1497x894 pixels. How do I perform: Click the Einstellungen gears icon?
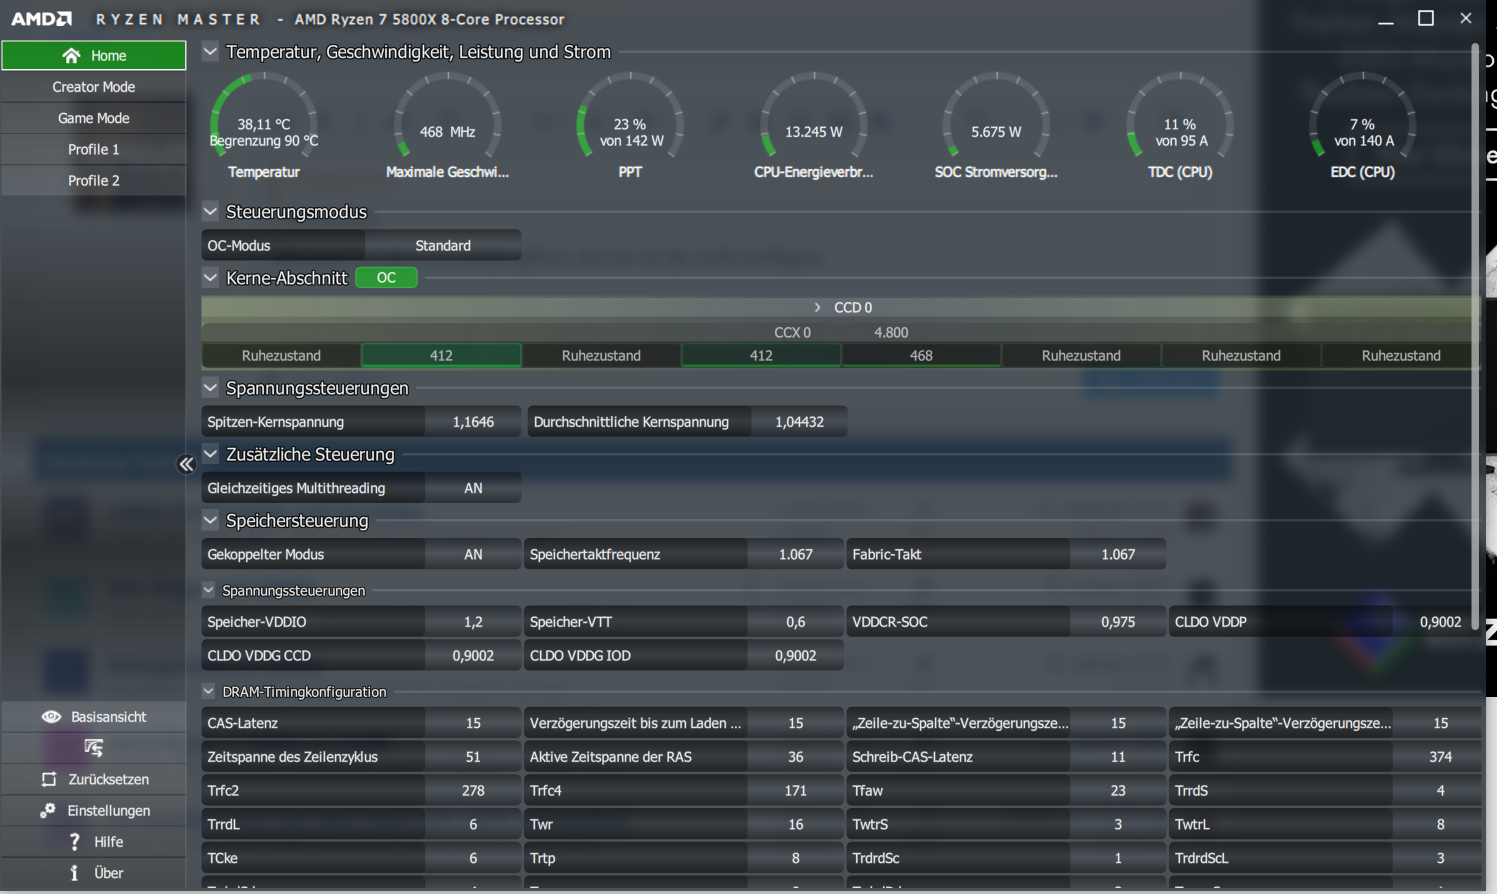point(48,810)
